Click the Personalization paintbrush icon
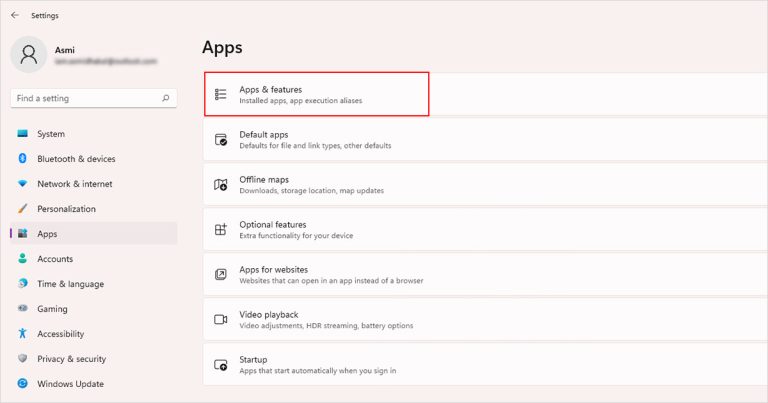The height and width of the screenshot is (403, 768). pyautogui.click(x=22, y=209)
